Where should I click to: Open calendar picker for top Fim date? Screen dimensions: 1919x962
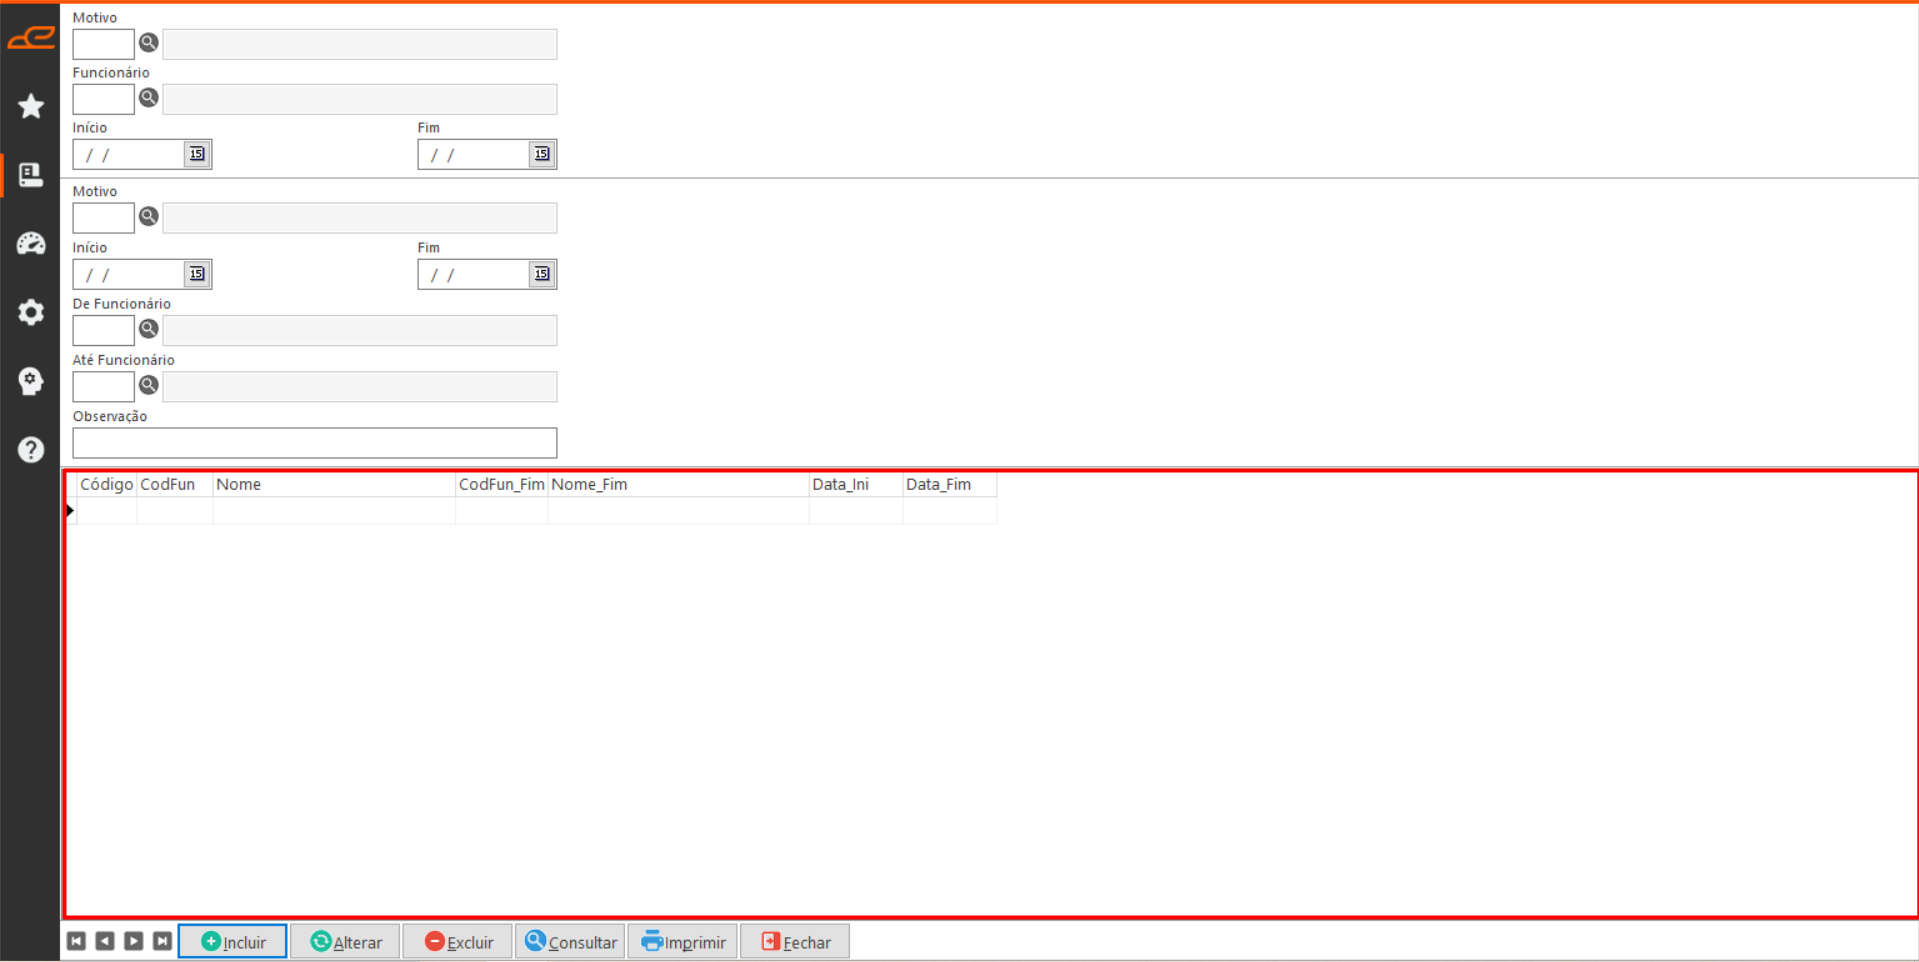(542, 154)
